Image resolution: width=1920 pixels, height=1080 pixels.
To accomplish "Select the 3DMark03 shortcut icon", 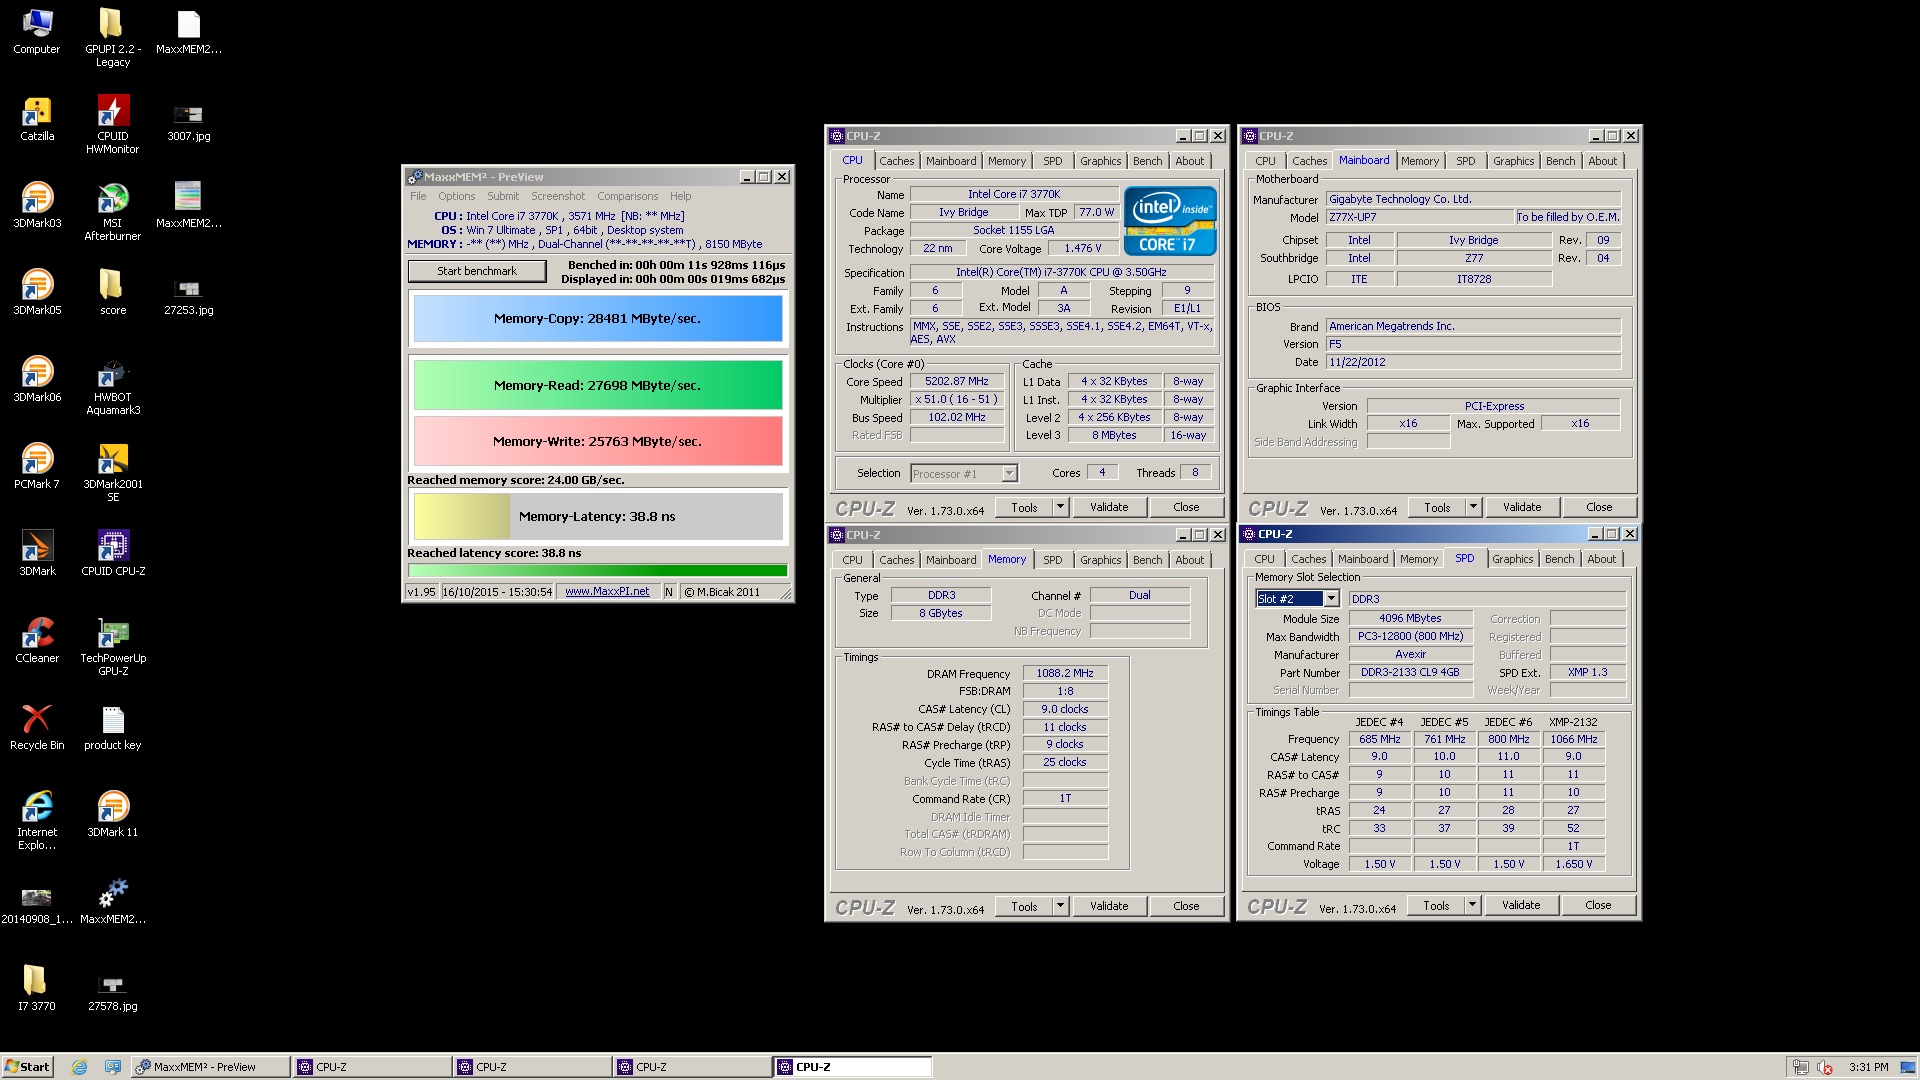I will tap(37, 205).
